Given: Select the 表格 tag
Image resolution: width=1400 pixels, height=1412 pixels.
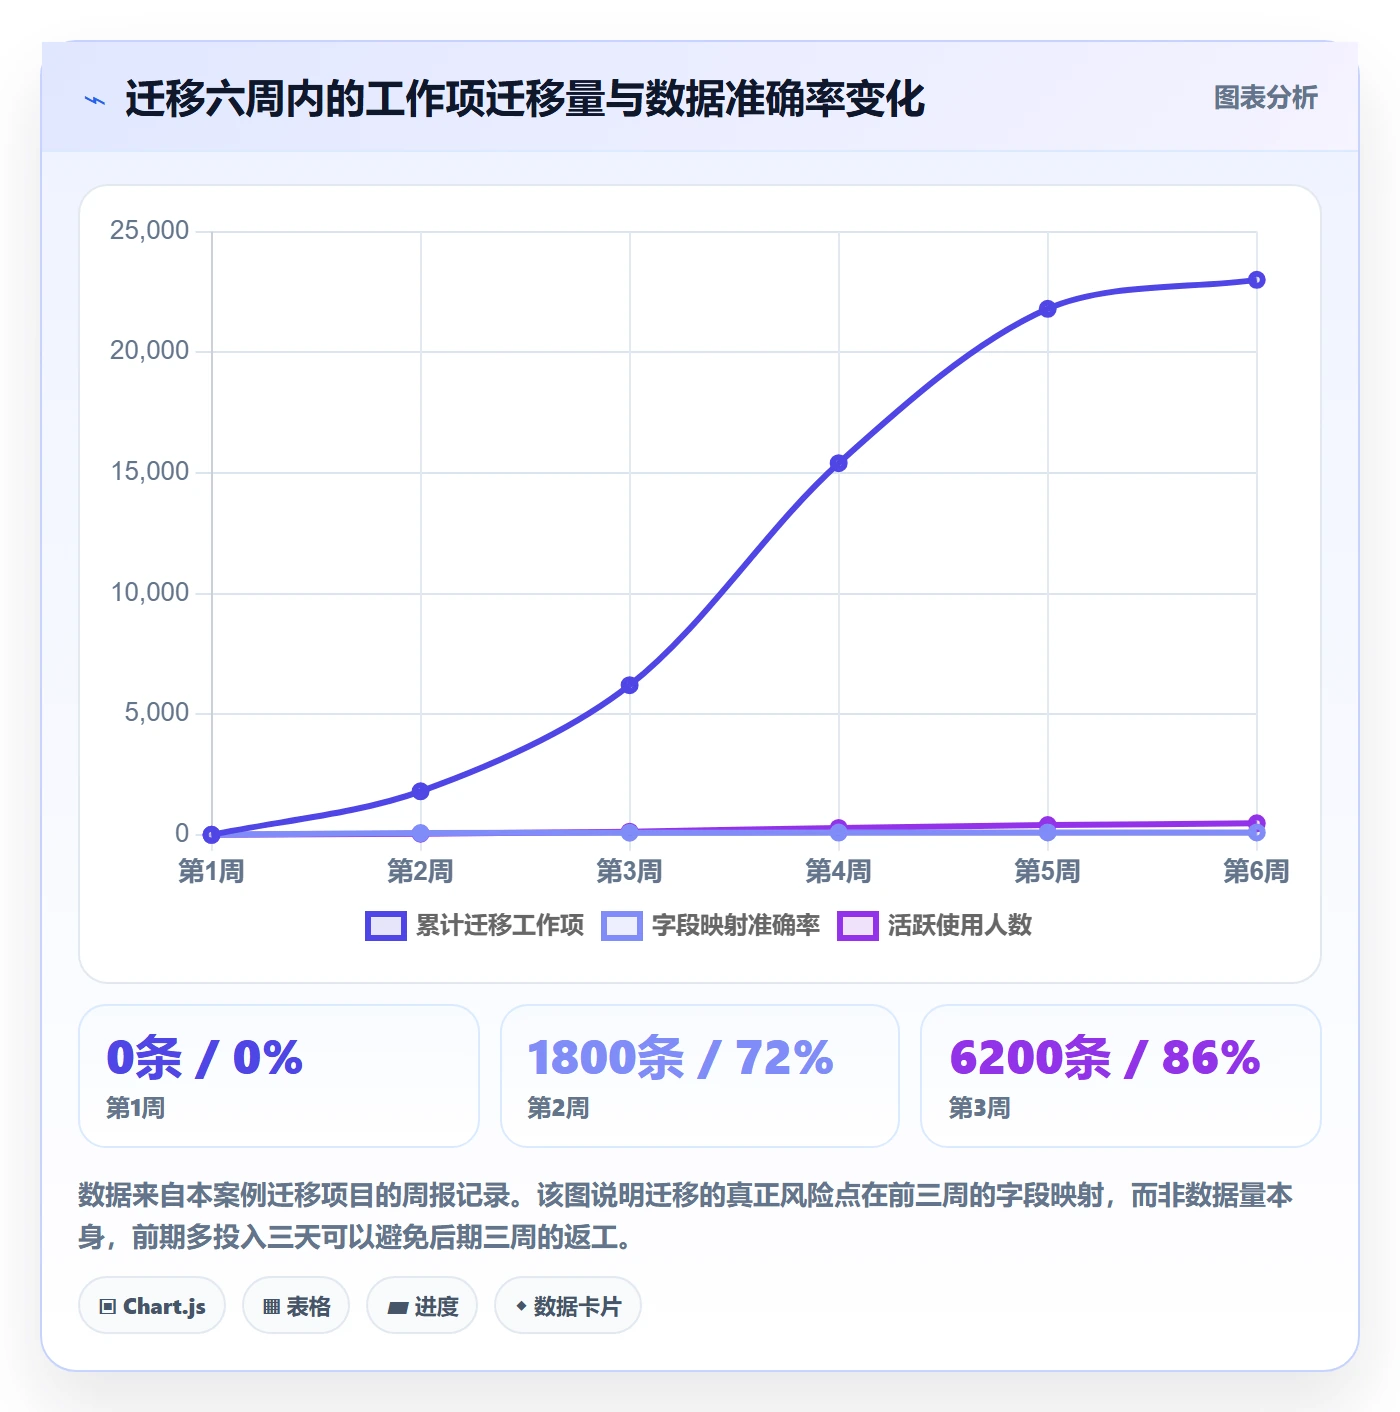Looking at the screenshot, I should click(x=296, y=1306).
